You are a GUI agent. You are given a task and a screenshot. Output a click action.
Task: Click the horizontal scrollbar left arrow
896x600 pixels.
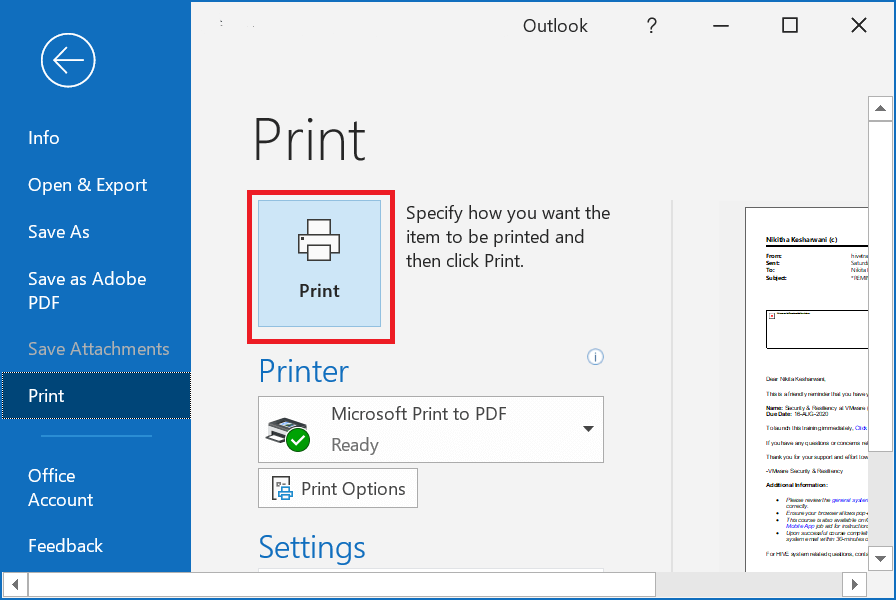point(15,585)
